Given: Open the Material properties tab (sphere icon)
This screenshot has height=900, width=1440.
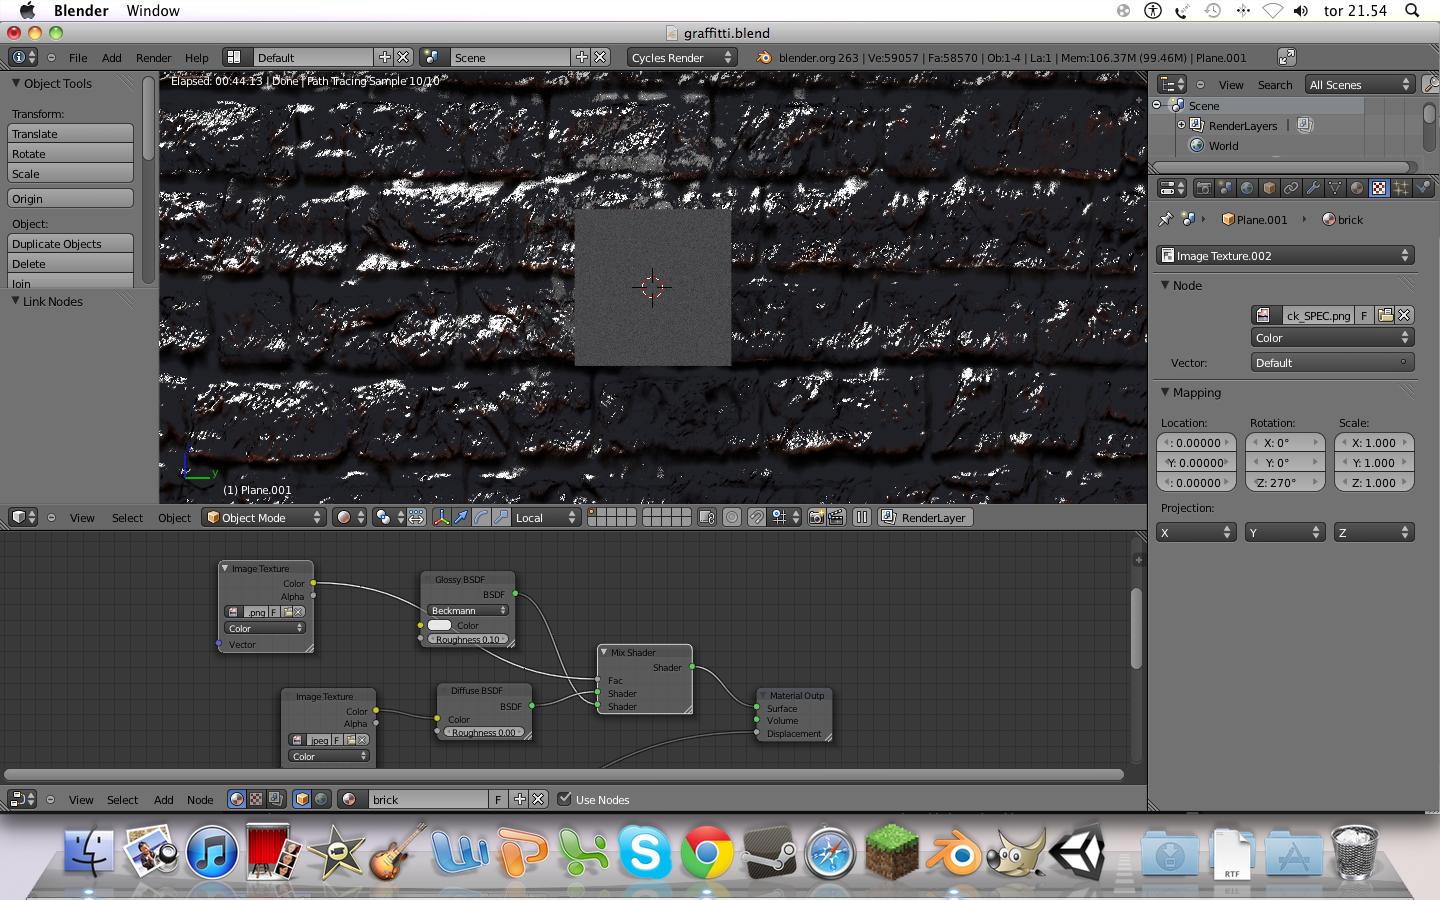Looking at the screenshot, I should (1357, 188).
